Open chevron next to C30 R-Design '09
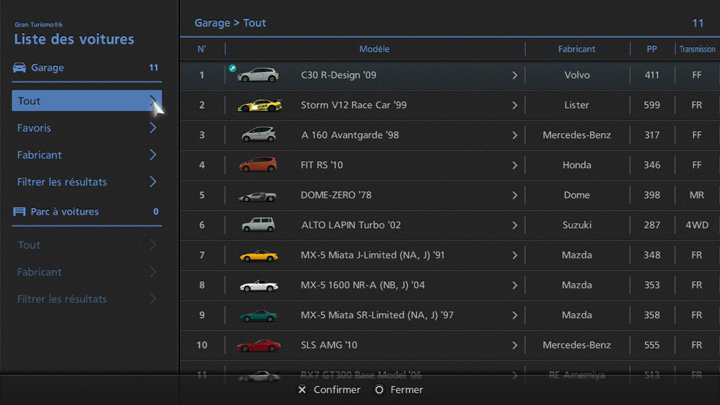The height and width of the screenshot is (405, 720). pyautogui.click(x=515, y=75)
